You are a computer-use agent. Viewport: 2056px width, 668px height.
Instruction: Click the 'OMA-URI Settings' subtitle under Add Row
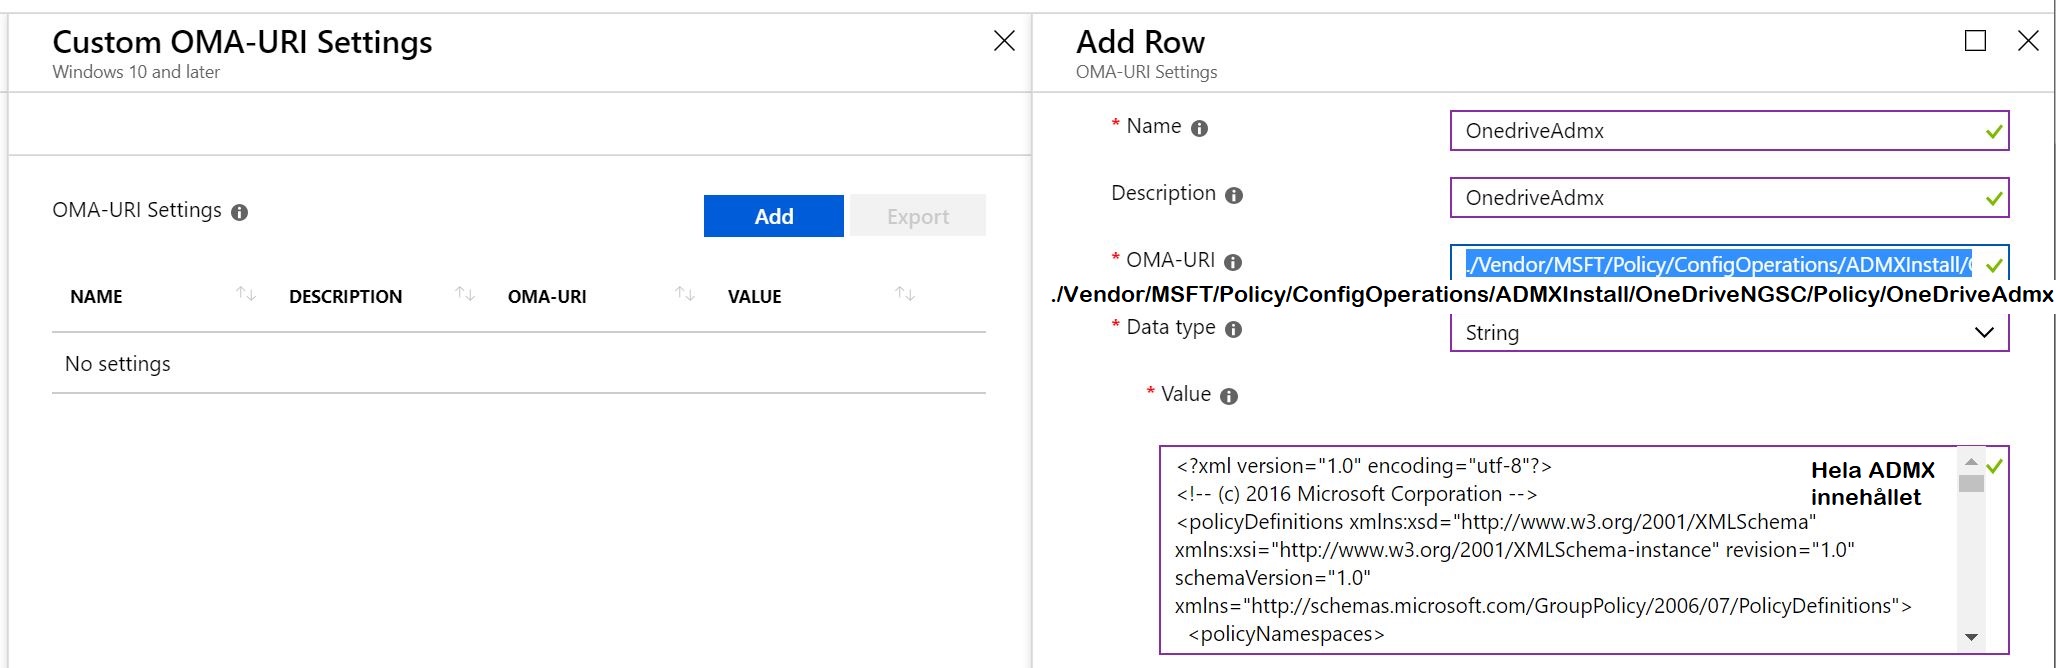pos(1147,72)
